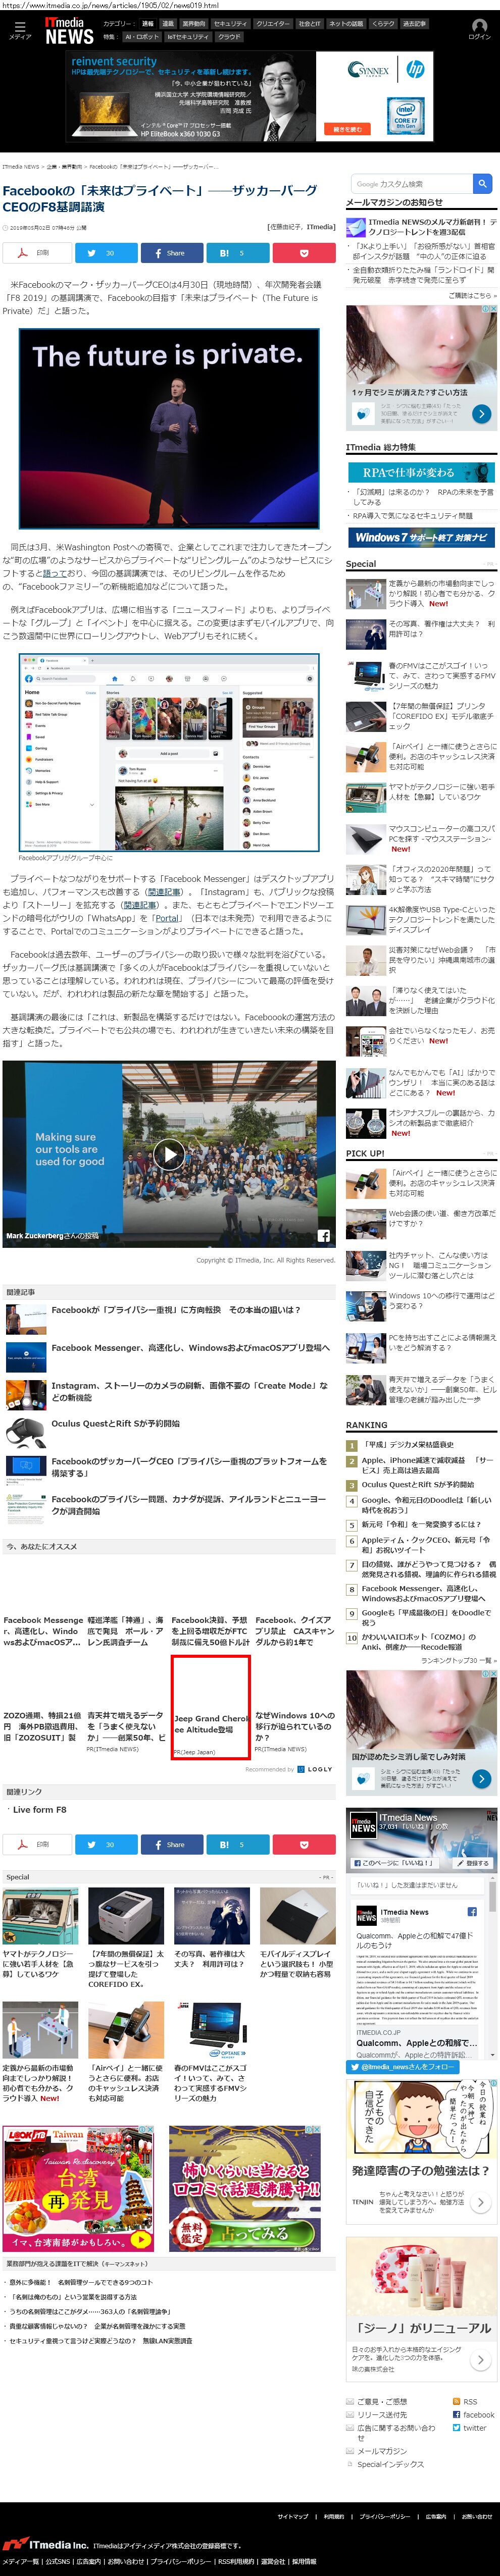
Task: Open related article Facebook Messenger 高速化
Action: click(x=190, y=1348)
